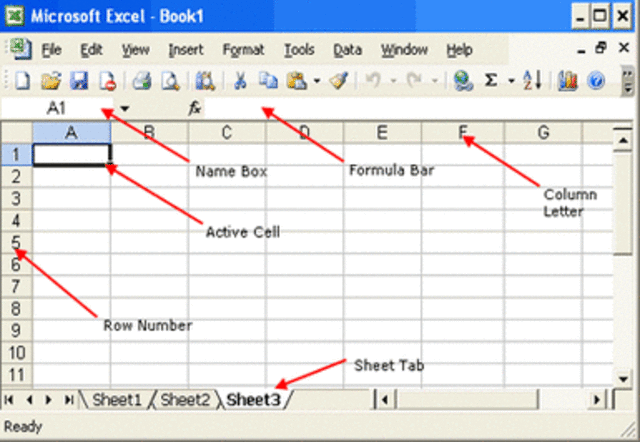The height and width of the screenshot is (442, 640).
Task: Click the horizontal scrollbar right arrow
Action: pos(597,399)
